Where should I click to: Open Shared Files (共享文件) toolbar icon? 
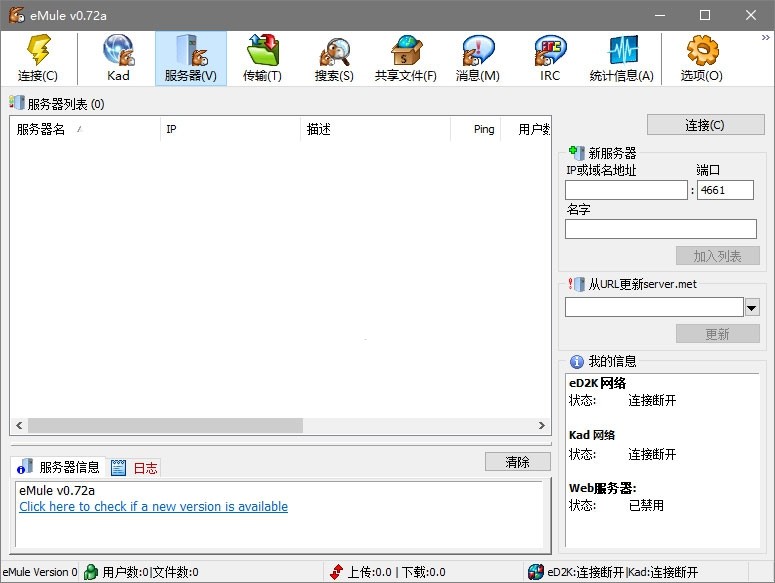406,58
